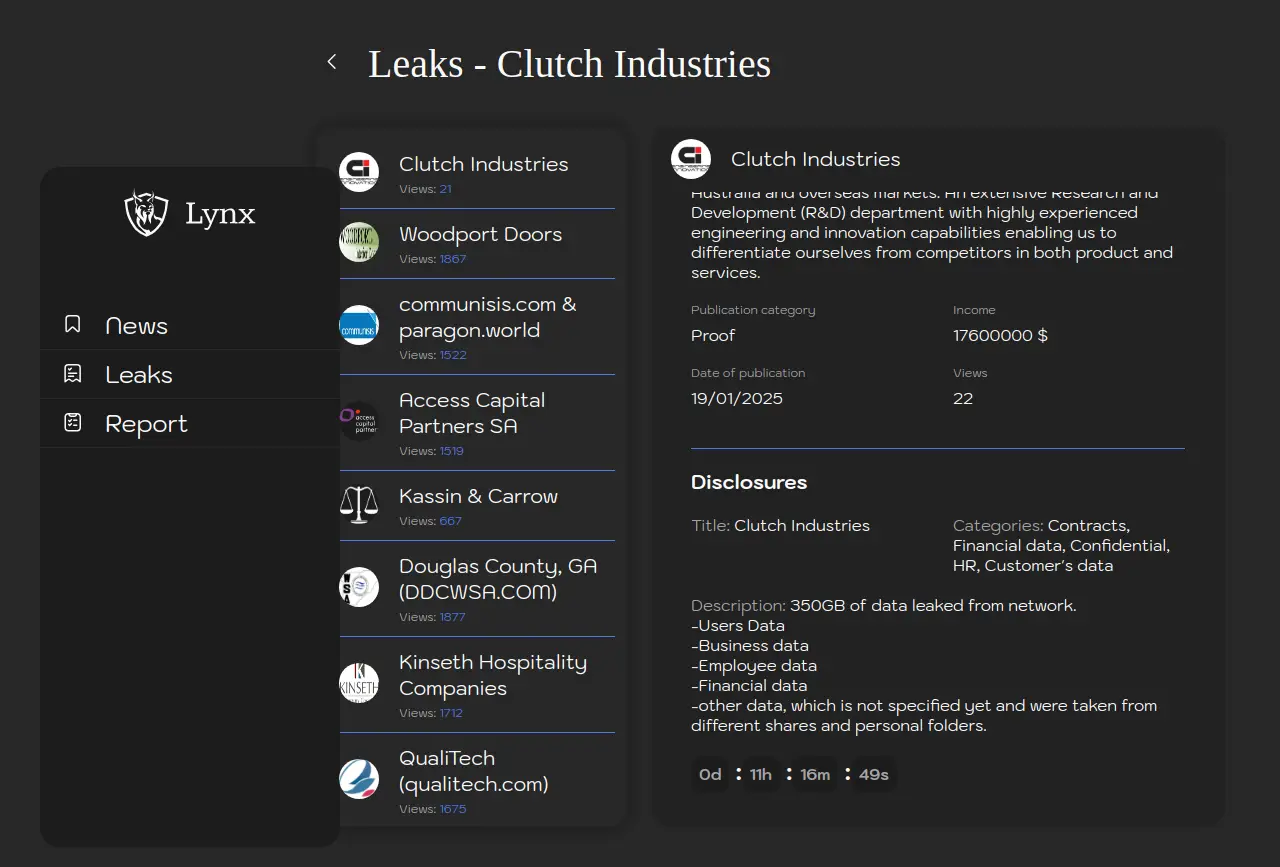1280x867 pixels.
Task: Click the countdown timer hours box
Action: [761, 775]
